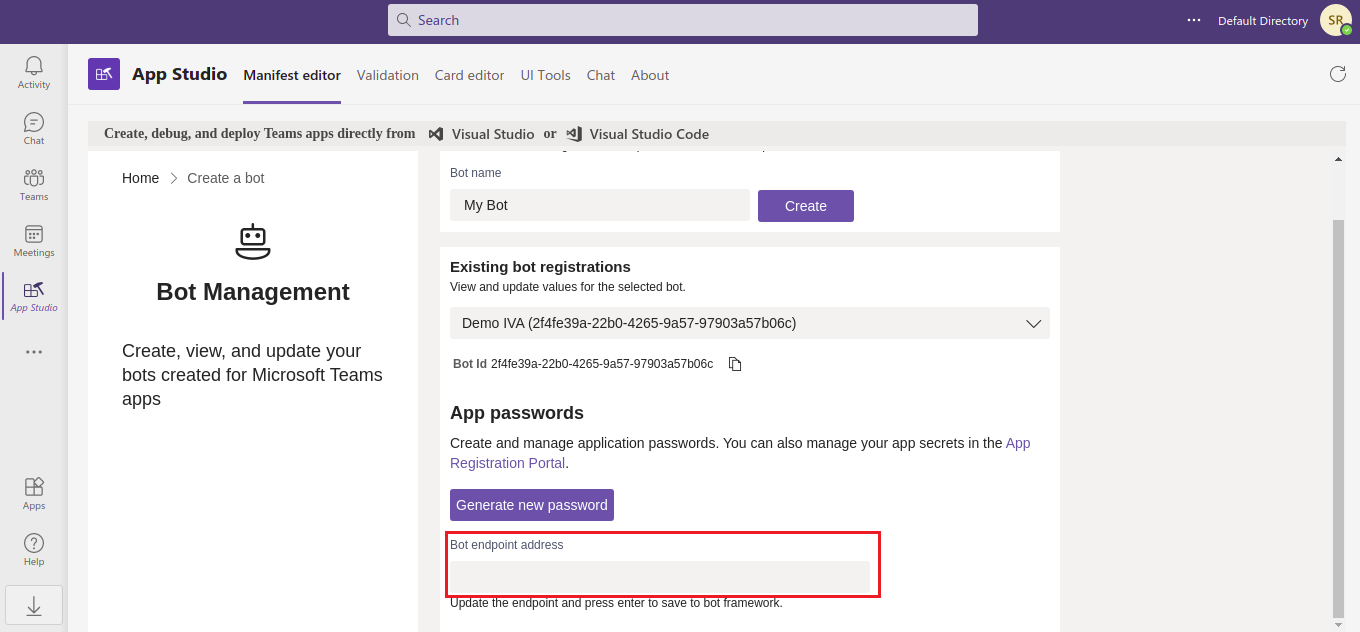Image resolution: width=1360 pixels, height=632 pixels.
Task: Refresh the App Studio tab
Action: click(x=1337, y=74)
